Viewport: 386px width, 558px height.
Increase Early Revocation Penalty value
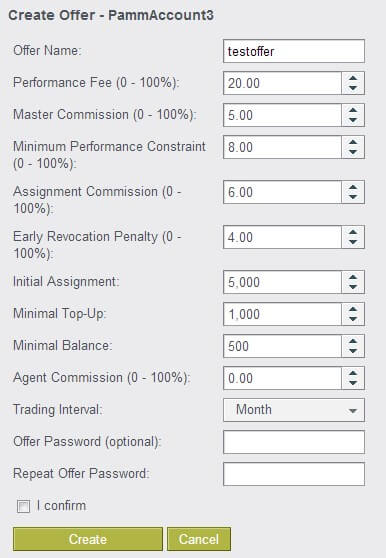[x=353, y=232]
